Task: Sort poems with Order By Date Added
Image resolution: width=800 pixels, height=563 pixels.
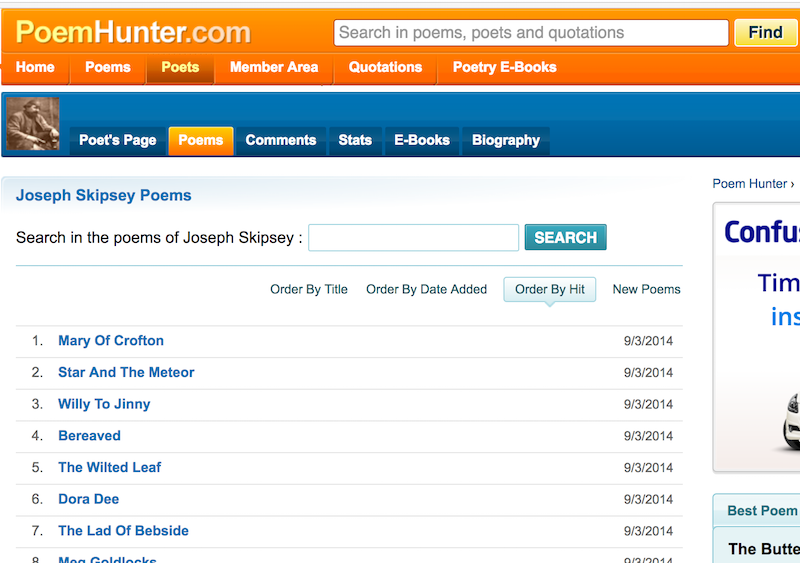Action: (x=426, y=289)
